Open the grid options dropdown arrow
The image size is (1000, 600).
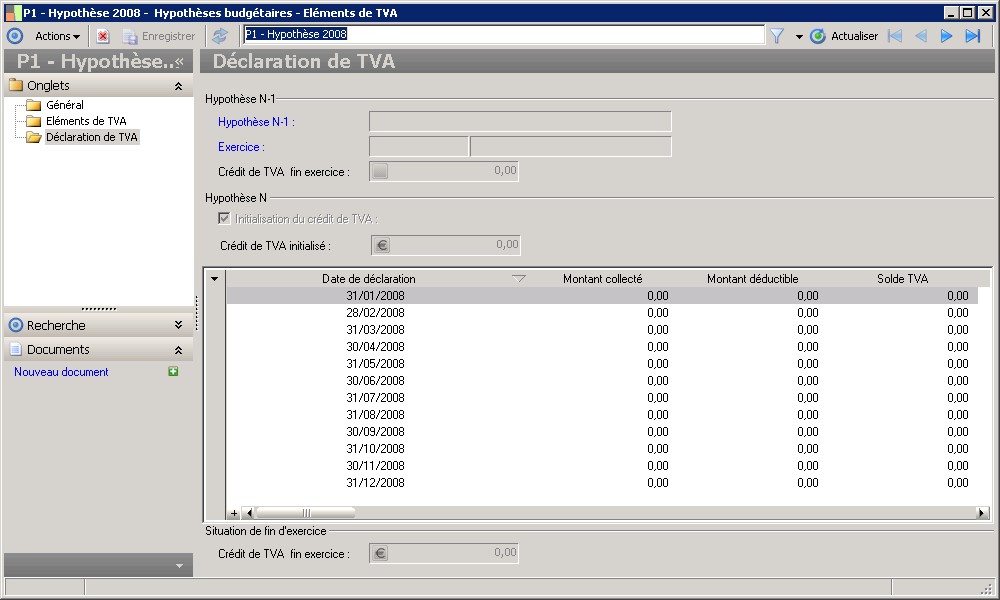pyautogui.click(x=214, y=279)
